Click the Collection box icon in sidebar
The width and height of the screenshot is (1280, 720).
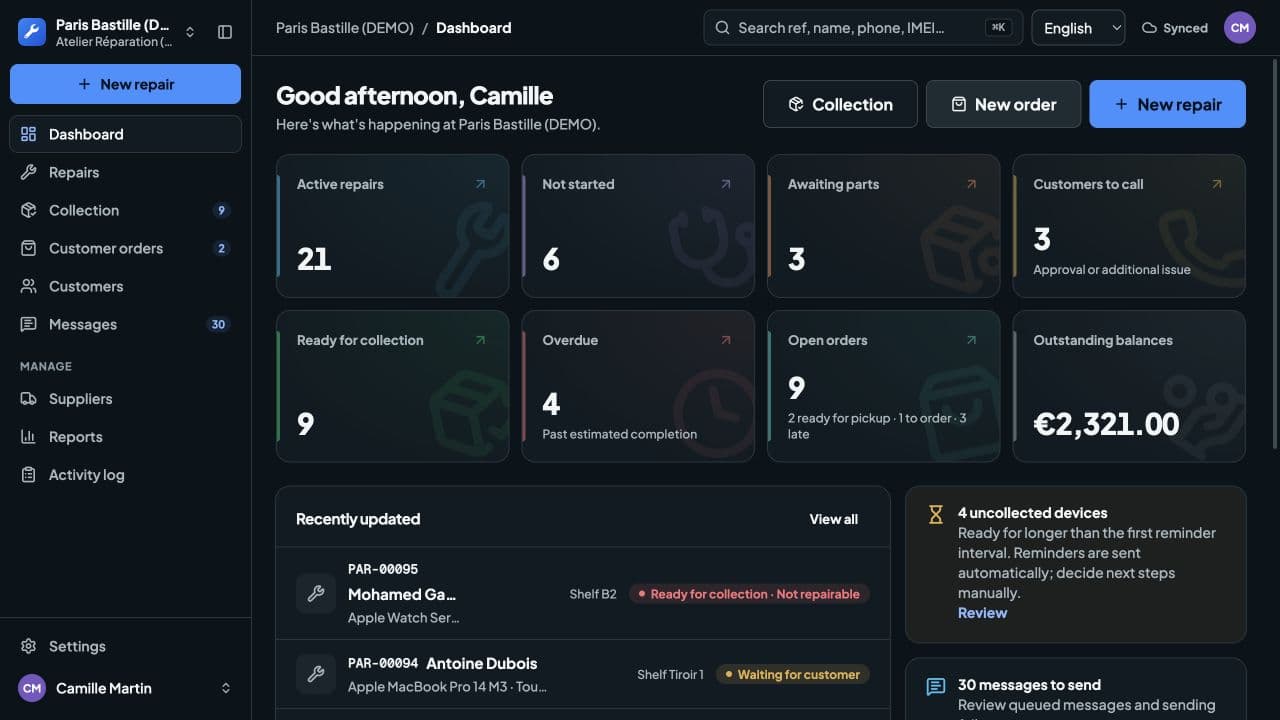[29, 210]
